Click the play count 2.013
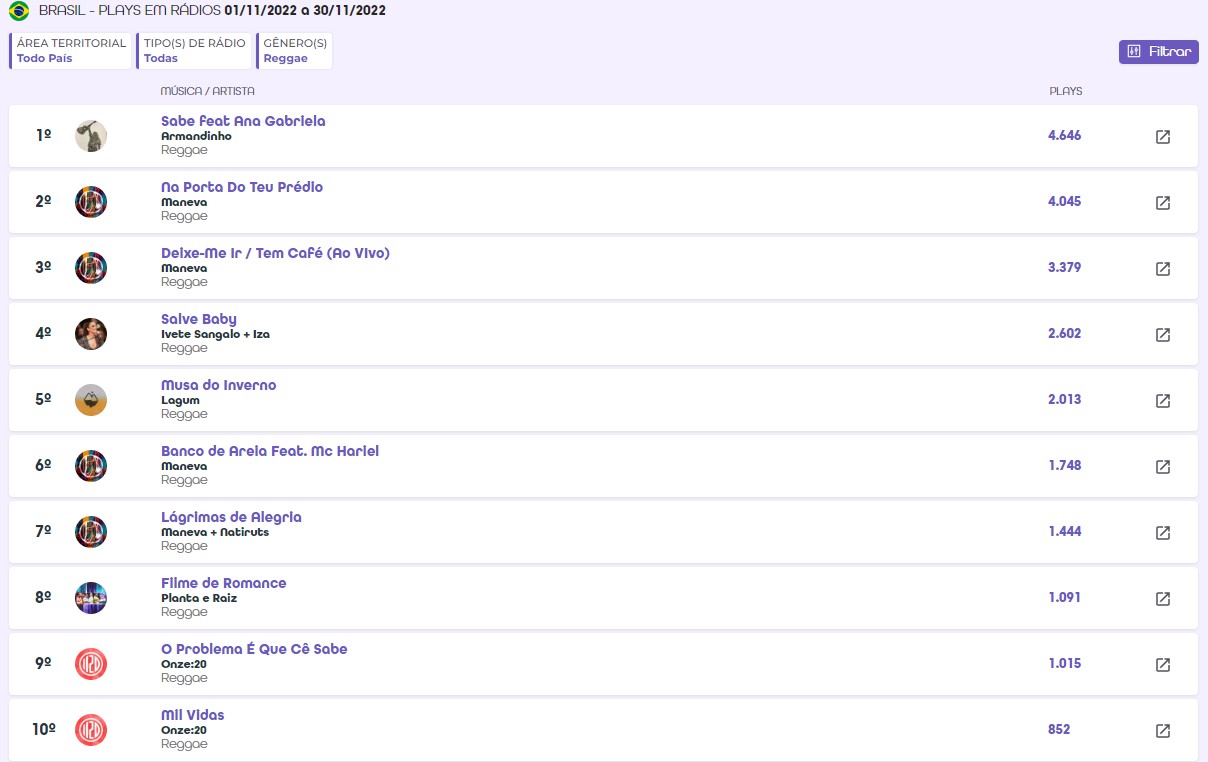 click(x=1065, y=399)
